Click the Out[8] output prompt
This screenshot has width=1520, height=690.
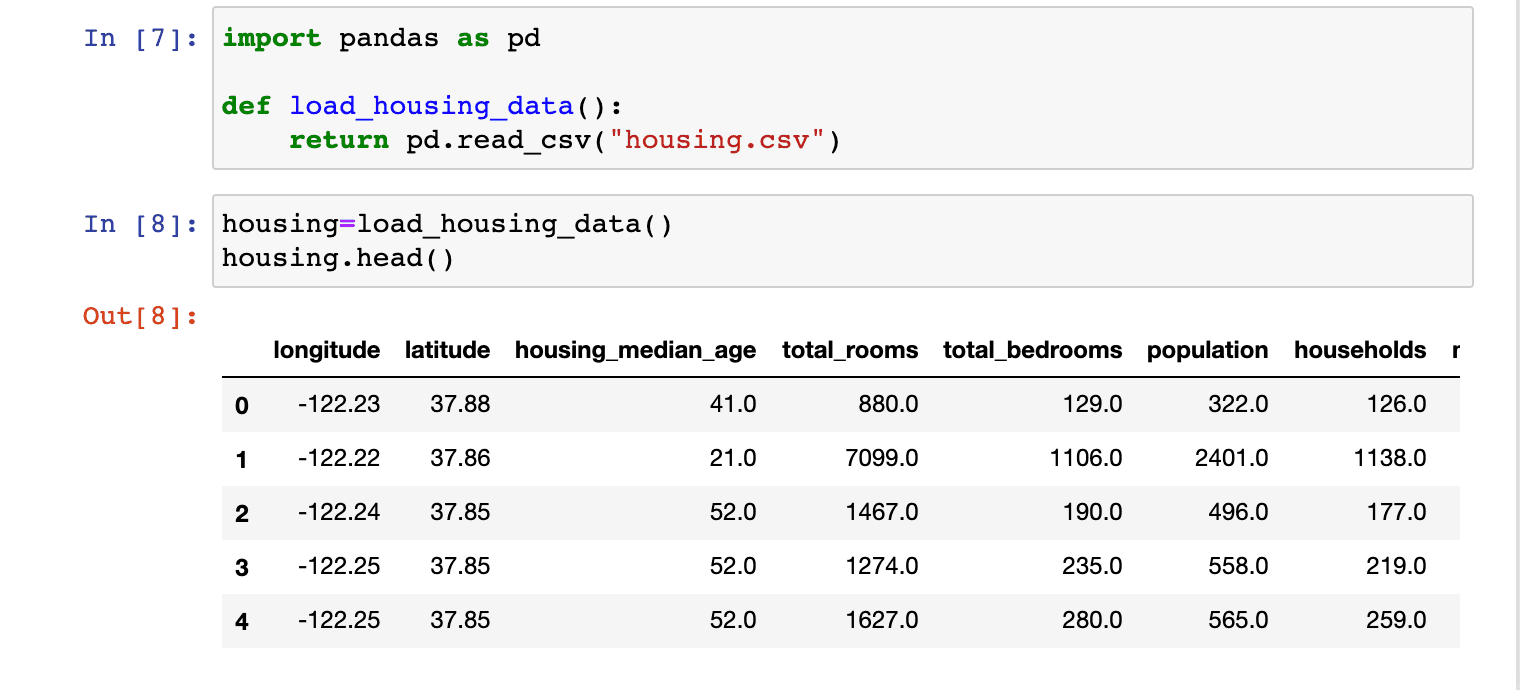tap(140, 316)
